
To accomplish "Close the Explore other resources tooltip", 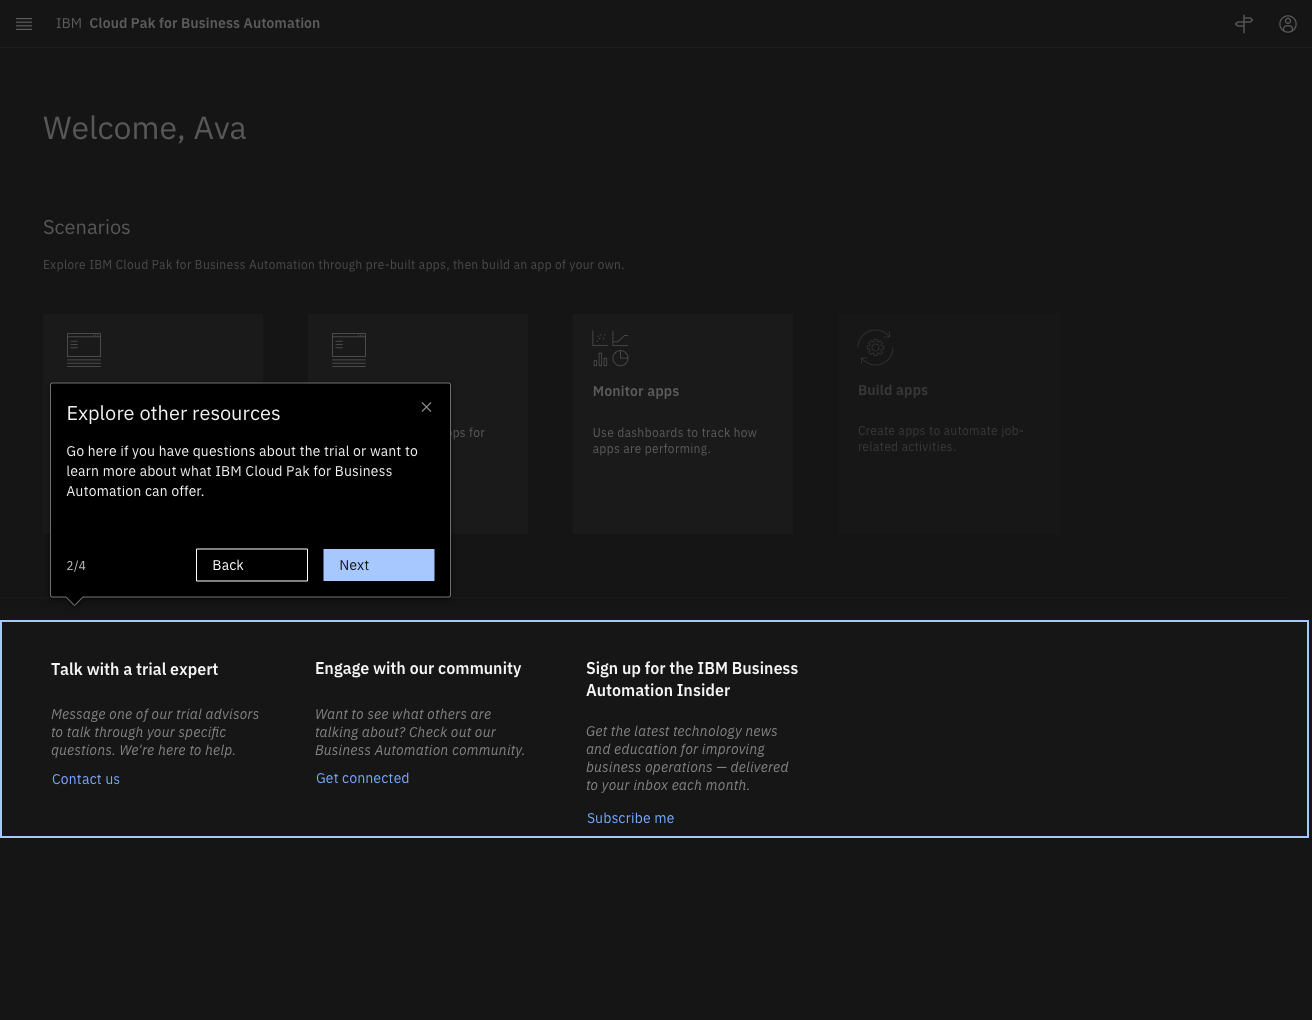I will [426, 407].
